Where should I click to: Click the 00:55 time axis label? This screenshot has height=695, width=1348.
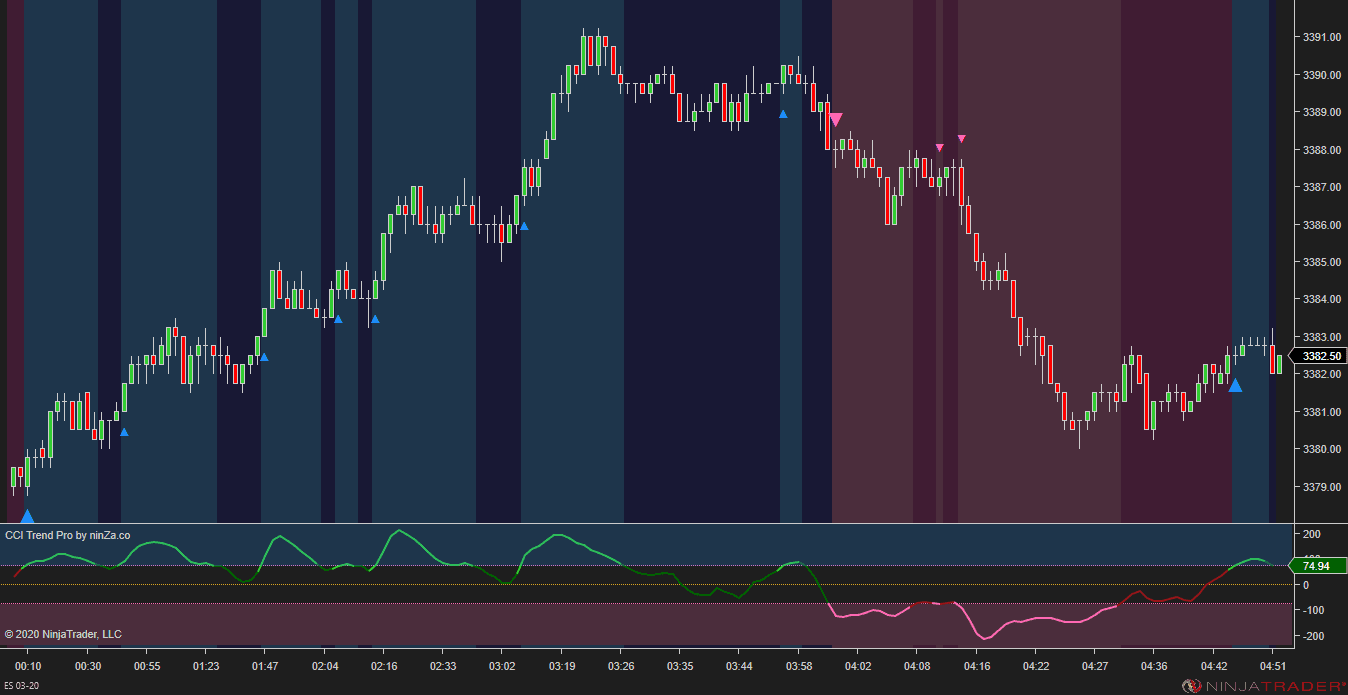[x=147, y=666]
